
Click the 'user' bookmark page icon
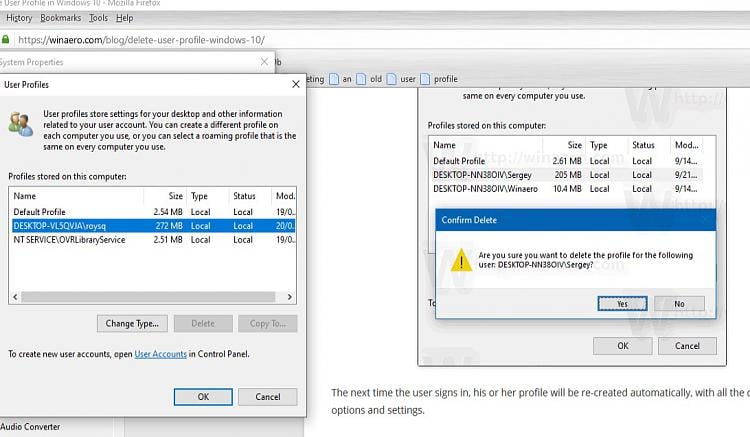[391, 79]
